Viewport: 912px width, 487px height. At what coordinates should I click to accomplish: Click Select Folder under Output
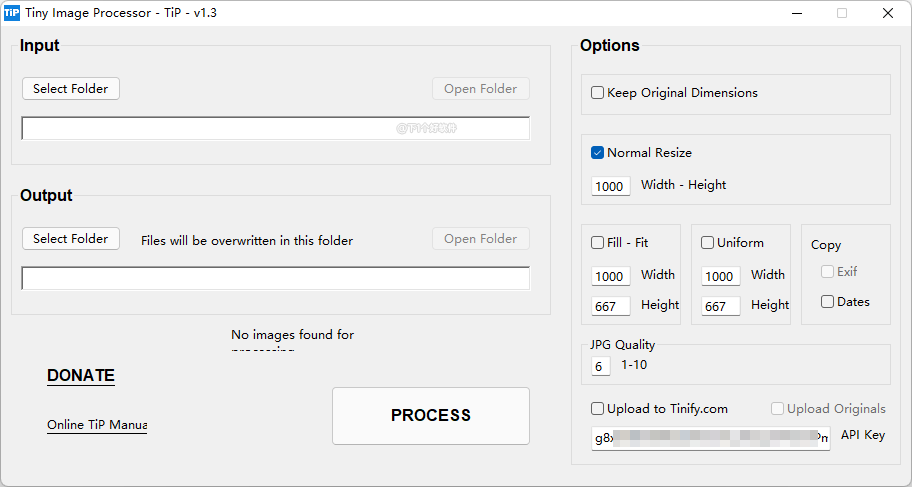tap(71, 239)
